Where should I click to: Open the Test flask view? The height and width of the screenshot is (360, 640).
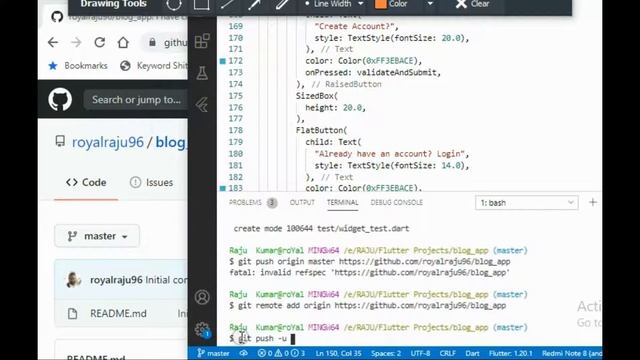pyautogui.click(x=202, y=73)
